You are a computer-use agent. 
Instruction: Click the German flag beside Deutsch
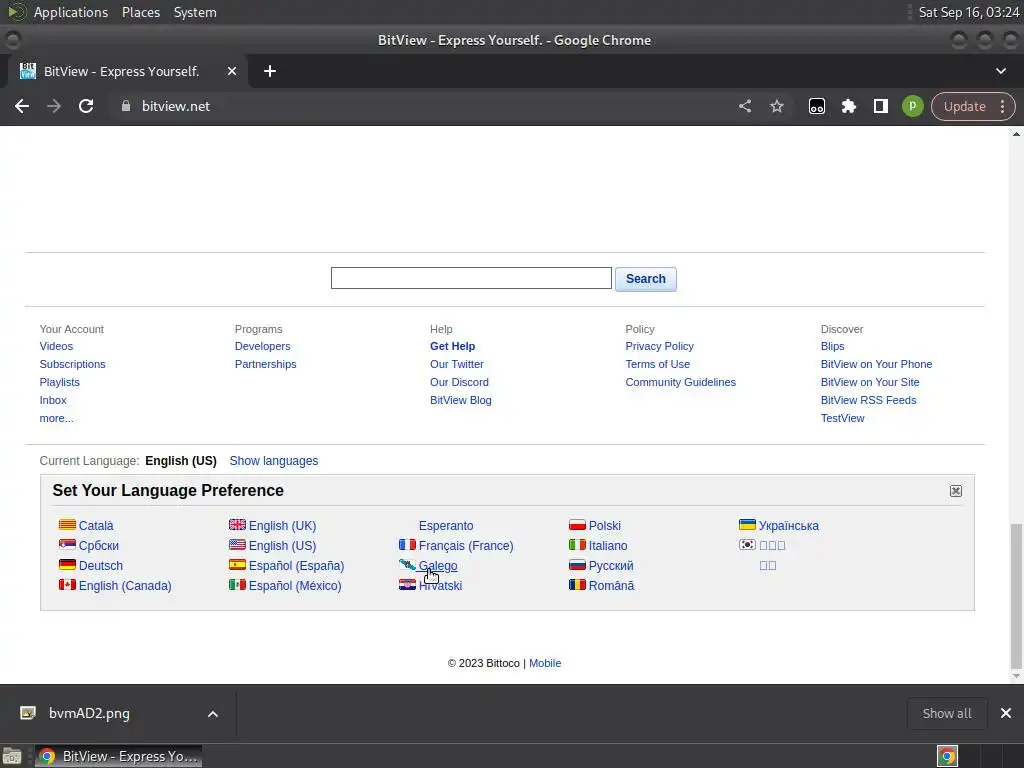pyautogui.click(x=67, y=565)
